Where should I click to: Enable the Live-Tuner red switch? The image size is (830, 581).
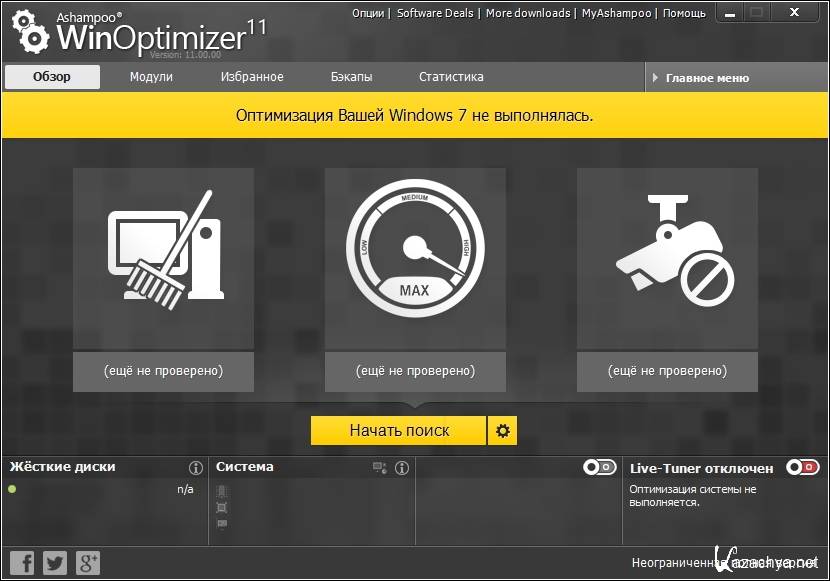click(x=802, y=467)
